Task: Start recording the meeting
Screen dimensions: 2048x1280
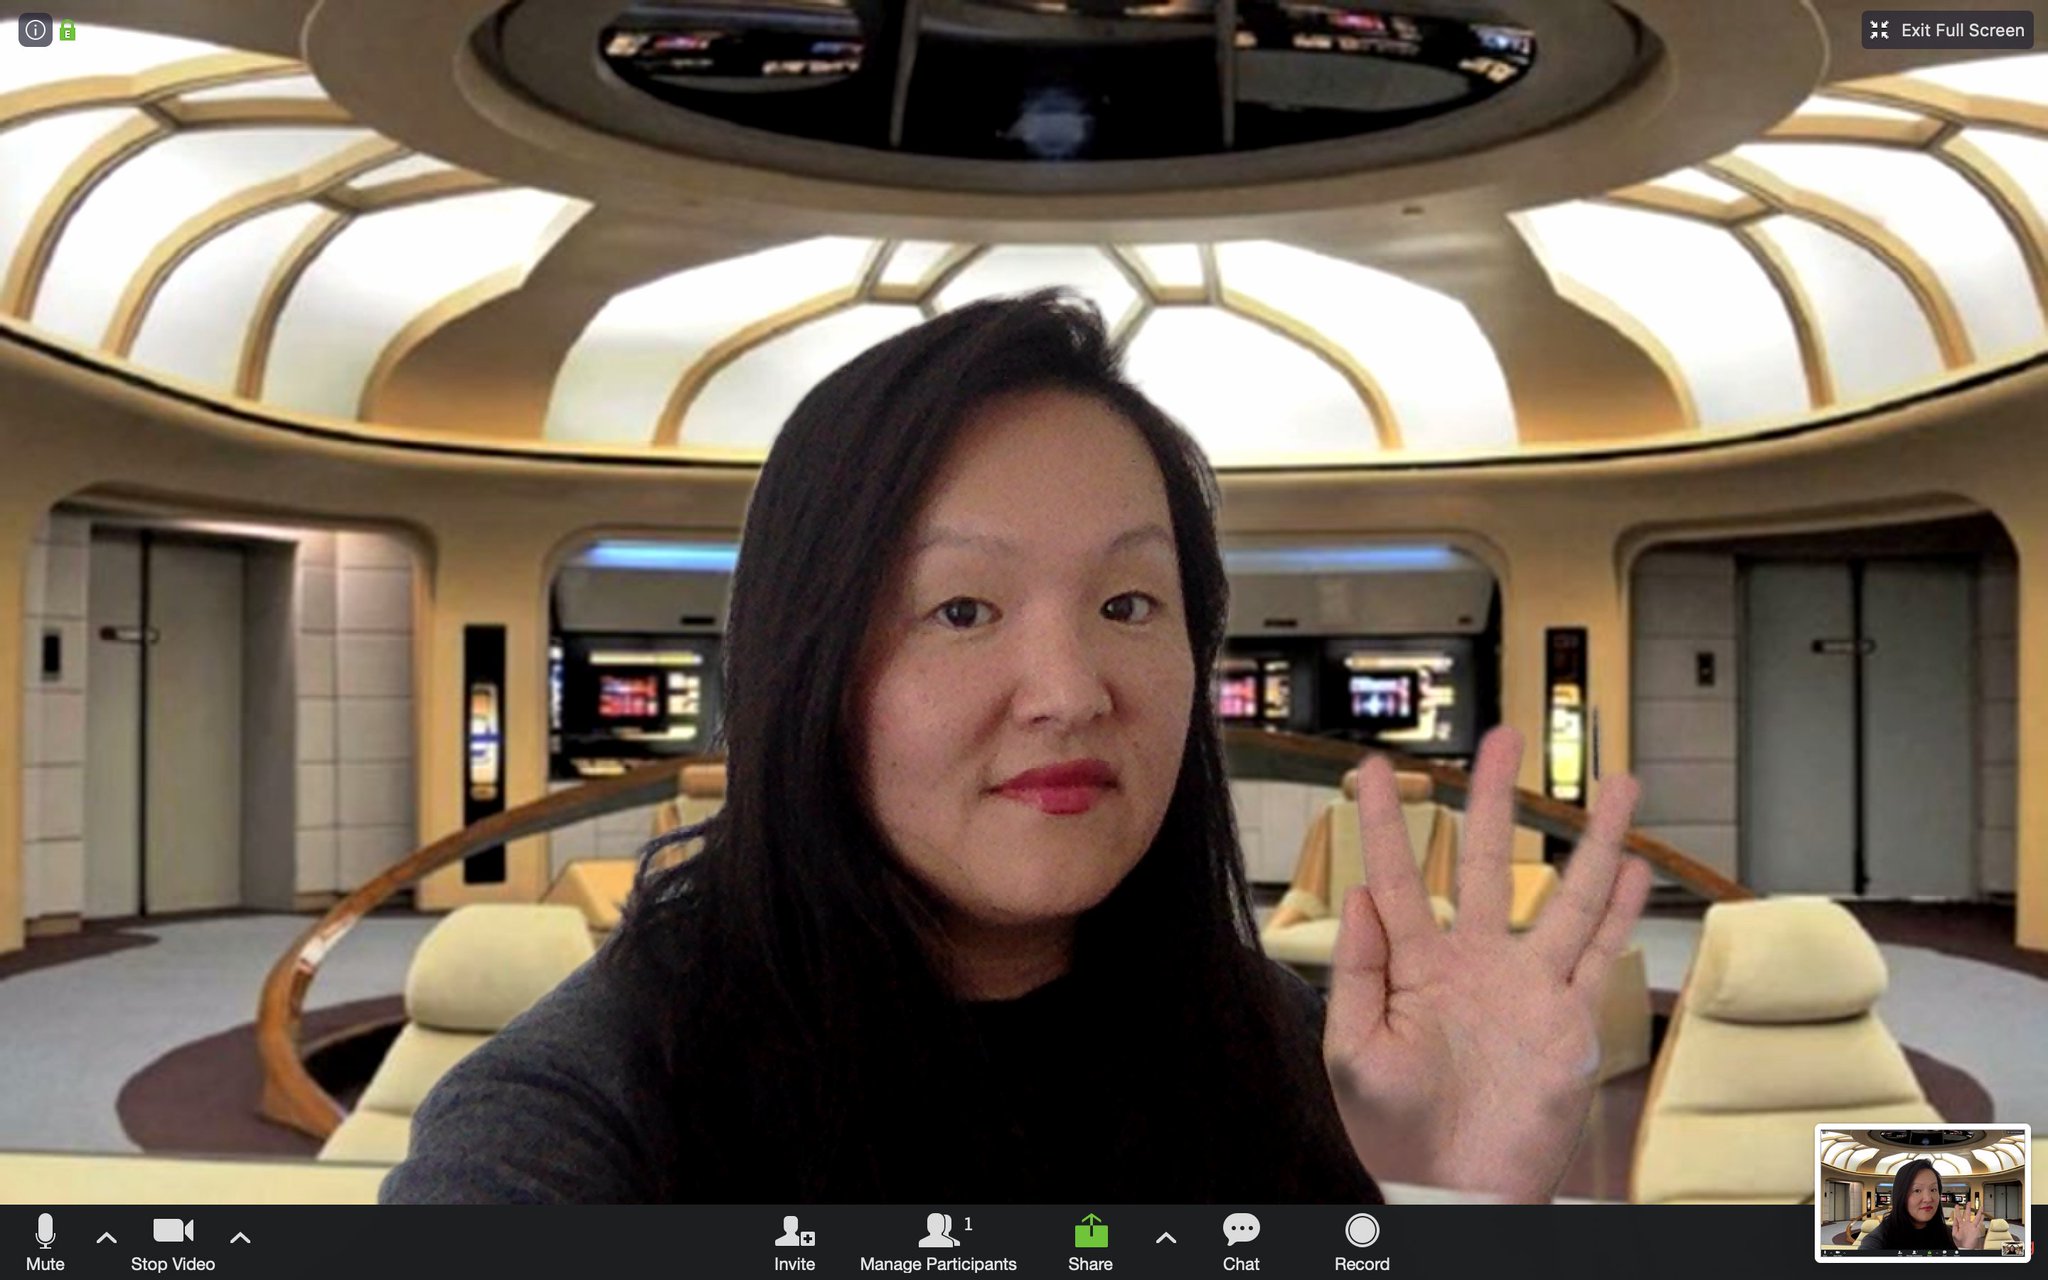Action: click(1362, 1243)
